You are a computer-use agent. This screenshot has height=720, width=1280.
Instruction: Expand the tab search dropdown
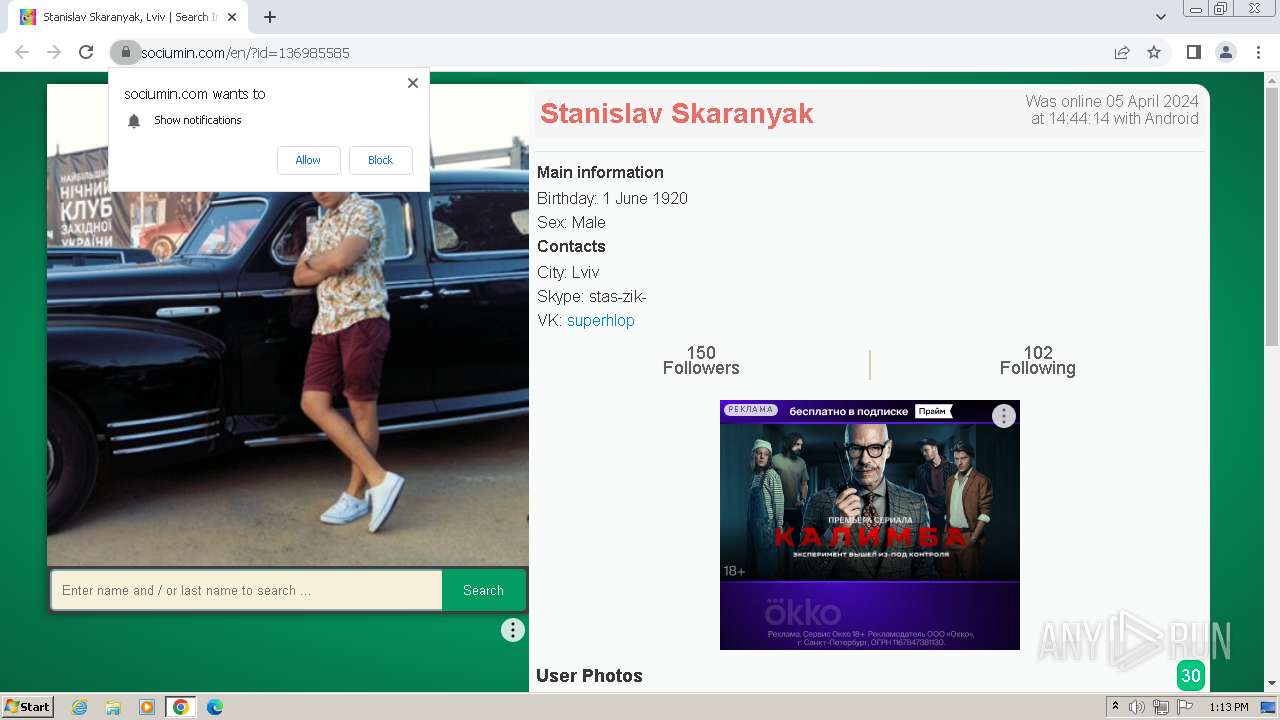[1160, 17]
